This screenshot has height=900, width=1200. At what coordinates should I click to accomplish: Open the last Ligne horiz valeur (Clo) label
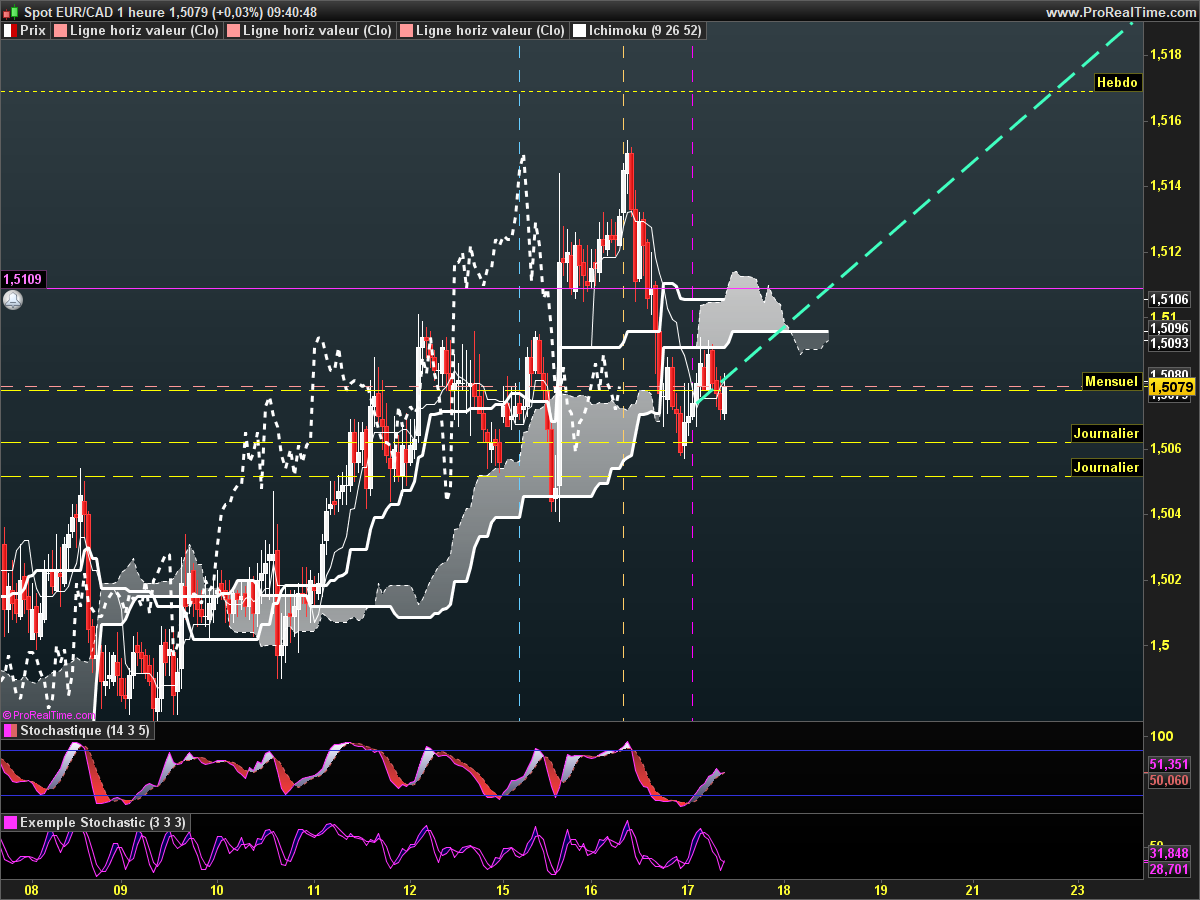coord(490,31)
